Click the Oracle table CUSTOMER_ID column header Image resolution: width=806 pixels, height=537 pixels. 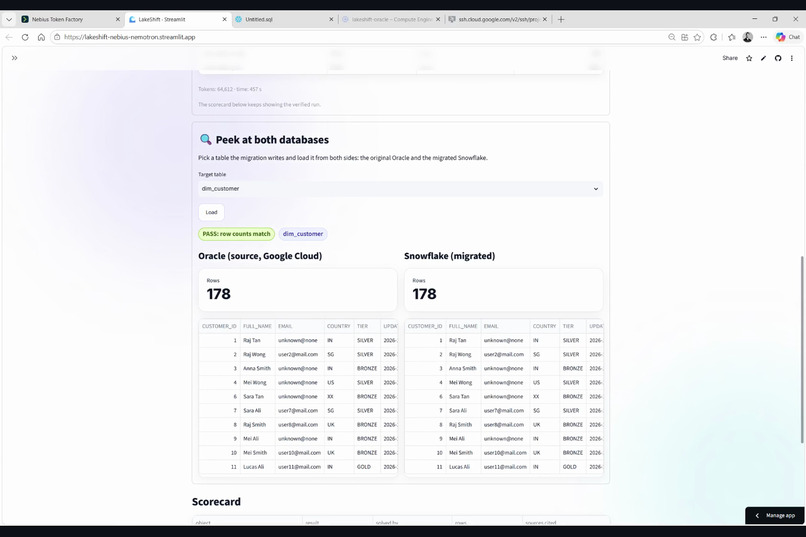coord(219,326)
